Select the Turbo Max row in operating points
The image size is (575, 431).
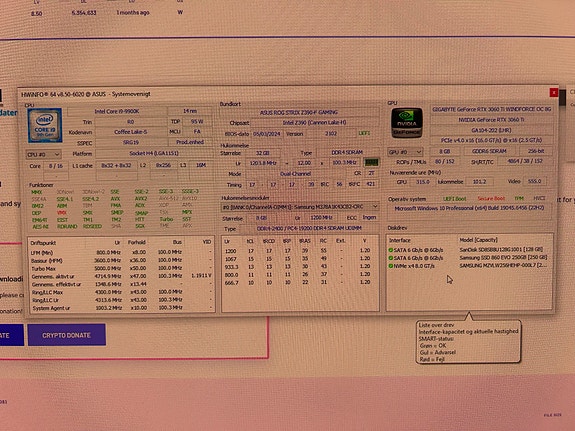tap(121, 268)
